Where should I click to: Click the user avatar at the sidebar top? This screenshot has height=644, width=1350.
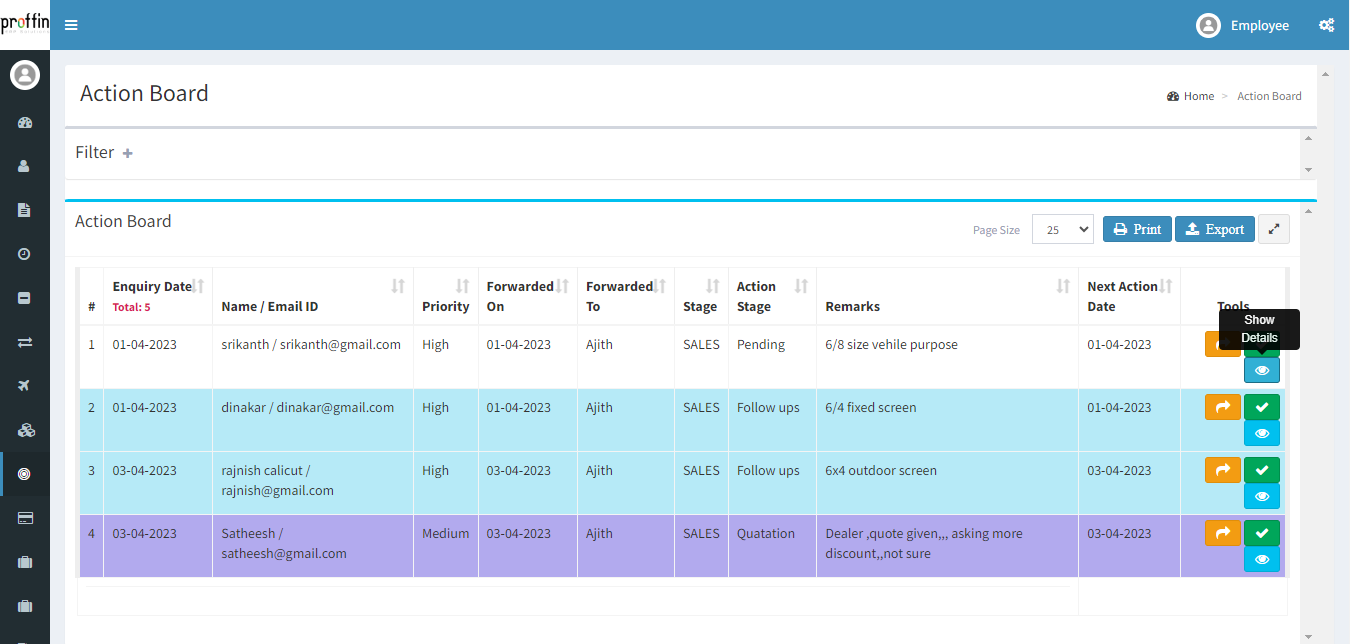(25, 75)
